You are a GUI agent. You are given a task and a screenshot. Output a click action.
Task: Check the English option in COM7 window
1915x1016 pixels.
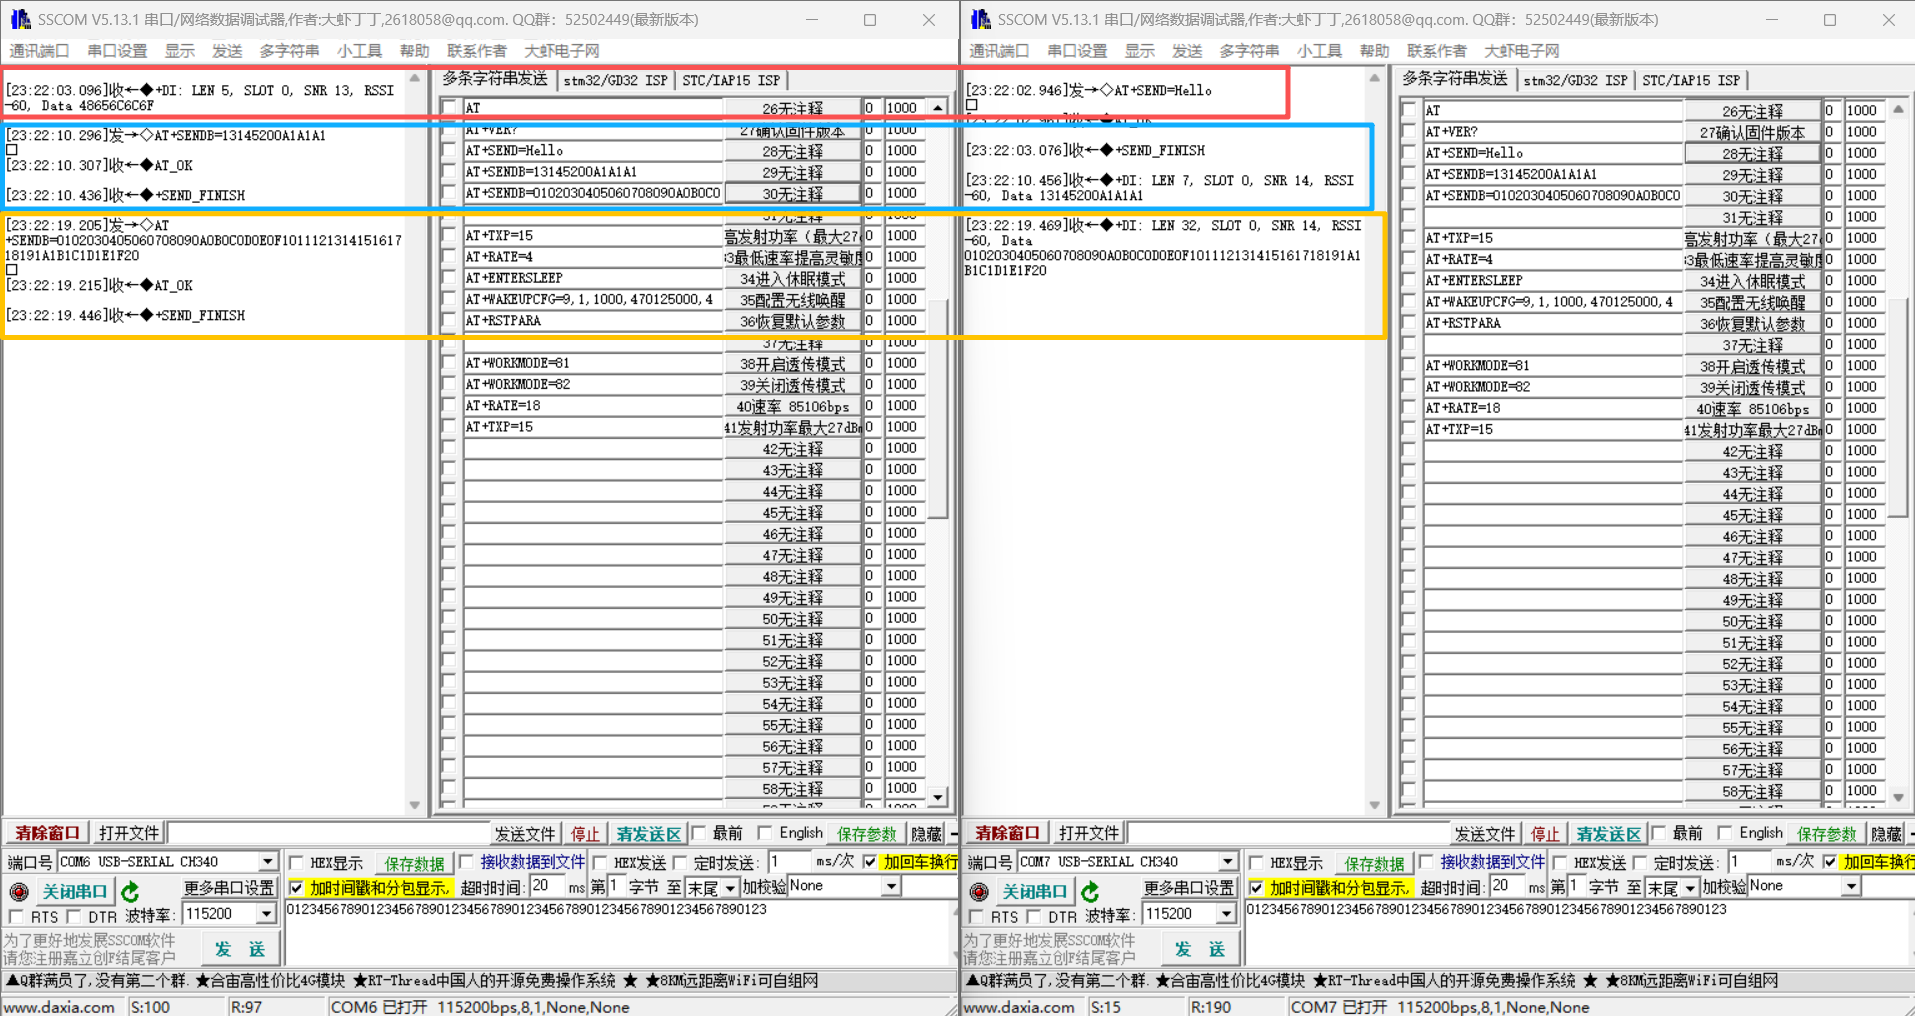pyautogui.click(x=1725, y=832)
